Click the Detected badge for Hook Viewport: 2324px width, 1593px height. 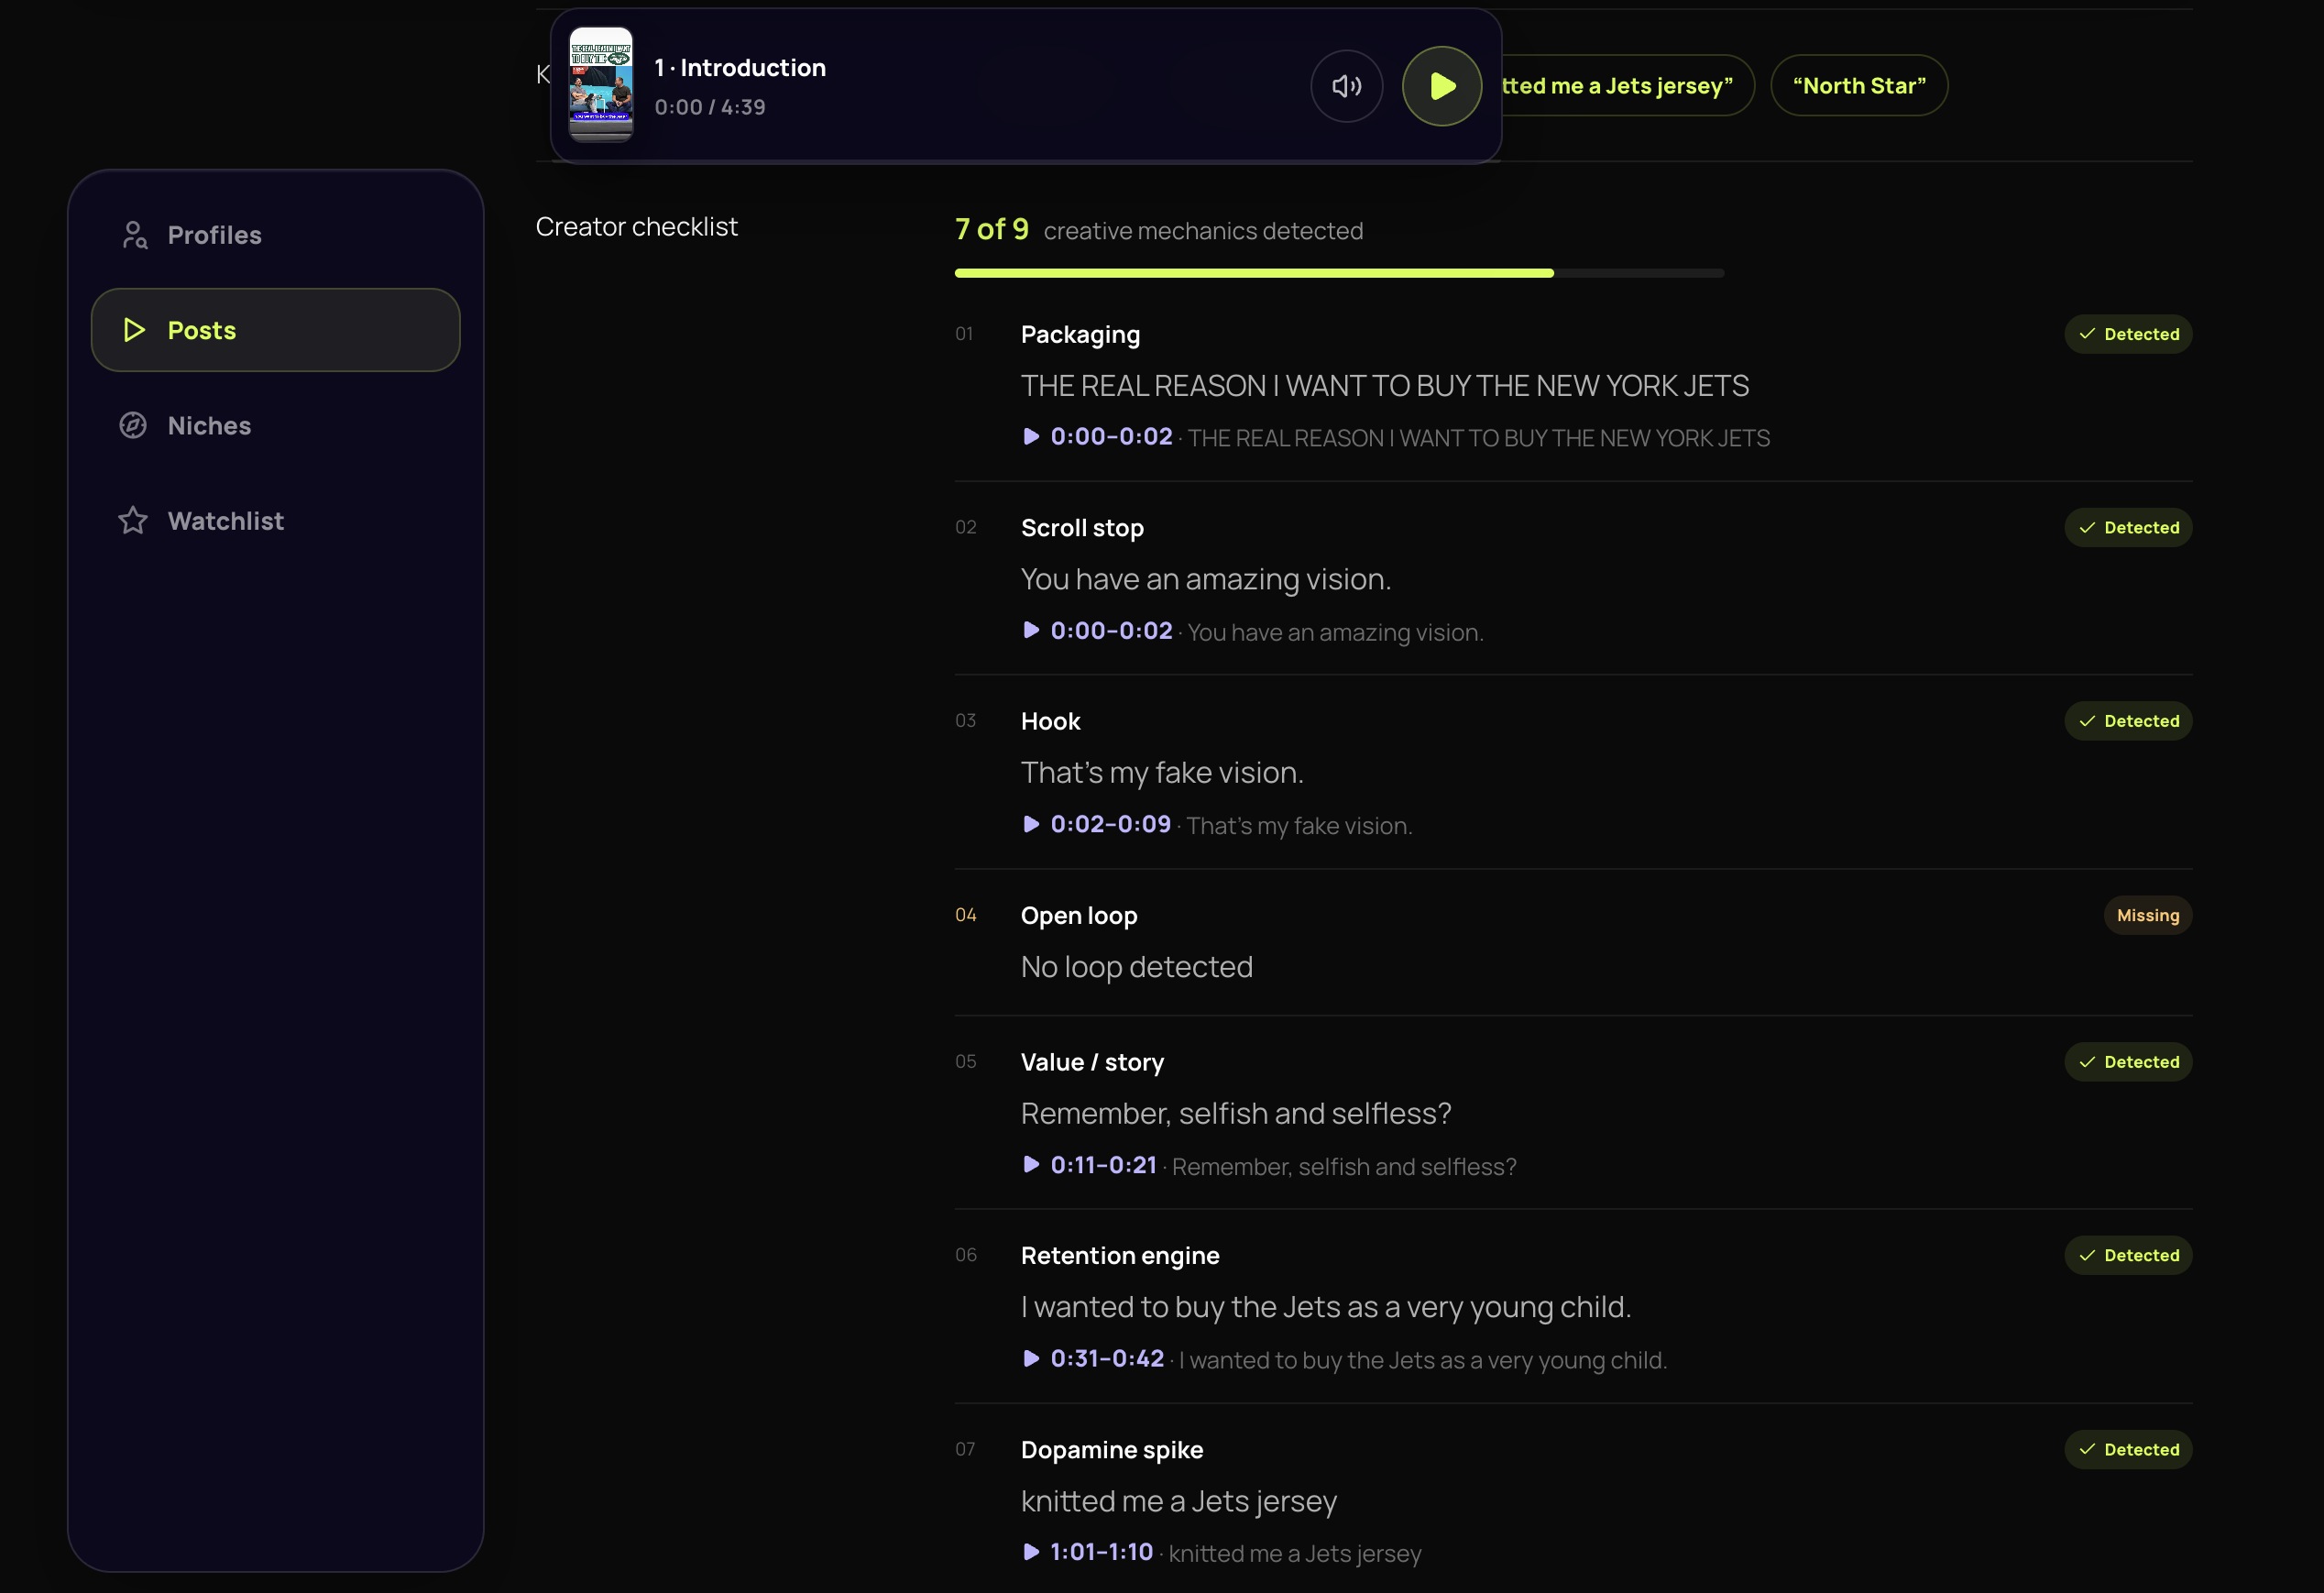[2128, 721]
